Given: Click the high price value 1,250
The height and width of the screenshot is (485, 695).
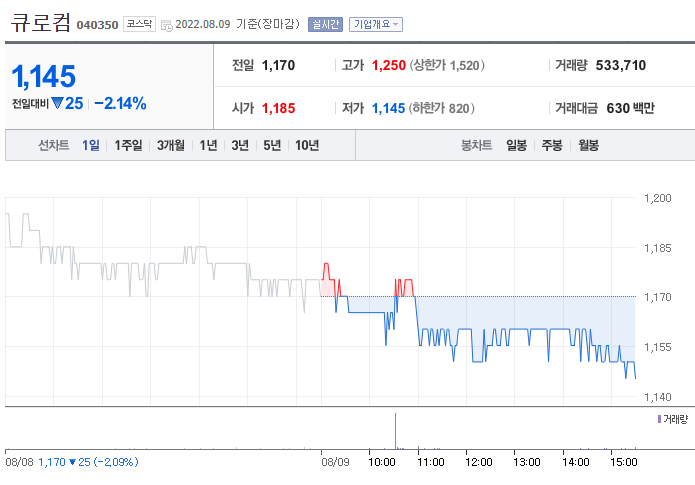Looking at the screenshot, I should pyautogui.click(x=389, y=65).
